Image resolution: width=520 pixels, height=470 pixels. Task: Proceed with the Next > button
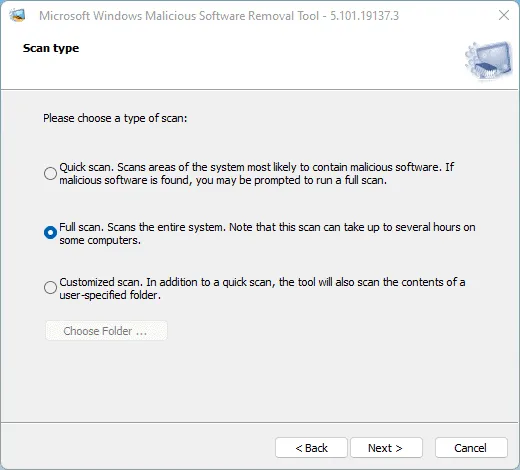point(386,448)
